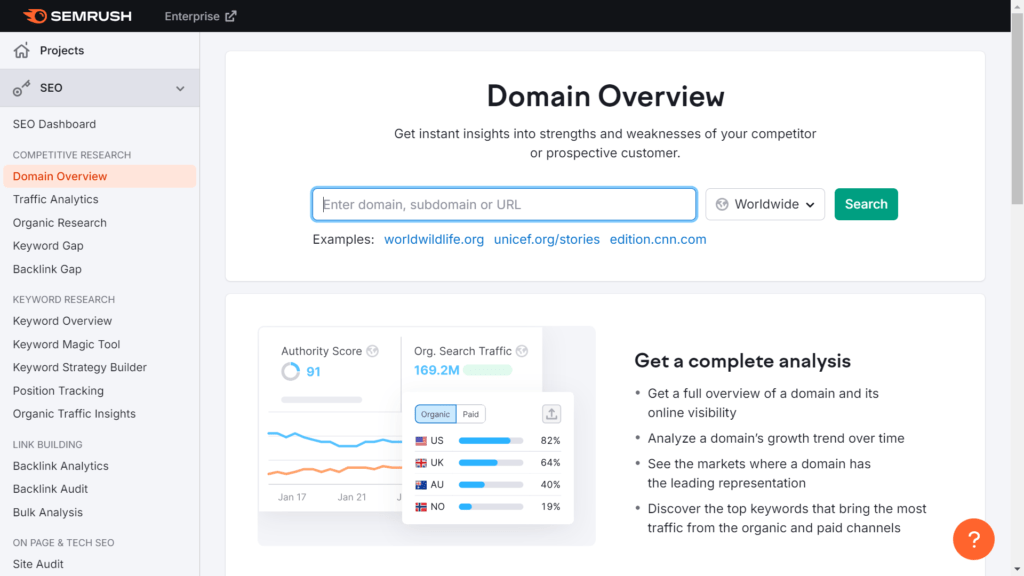Click the AU 40% progress bar
The image size is (1024, 576).
tap(490, 485)
